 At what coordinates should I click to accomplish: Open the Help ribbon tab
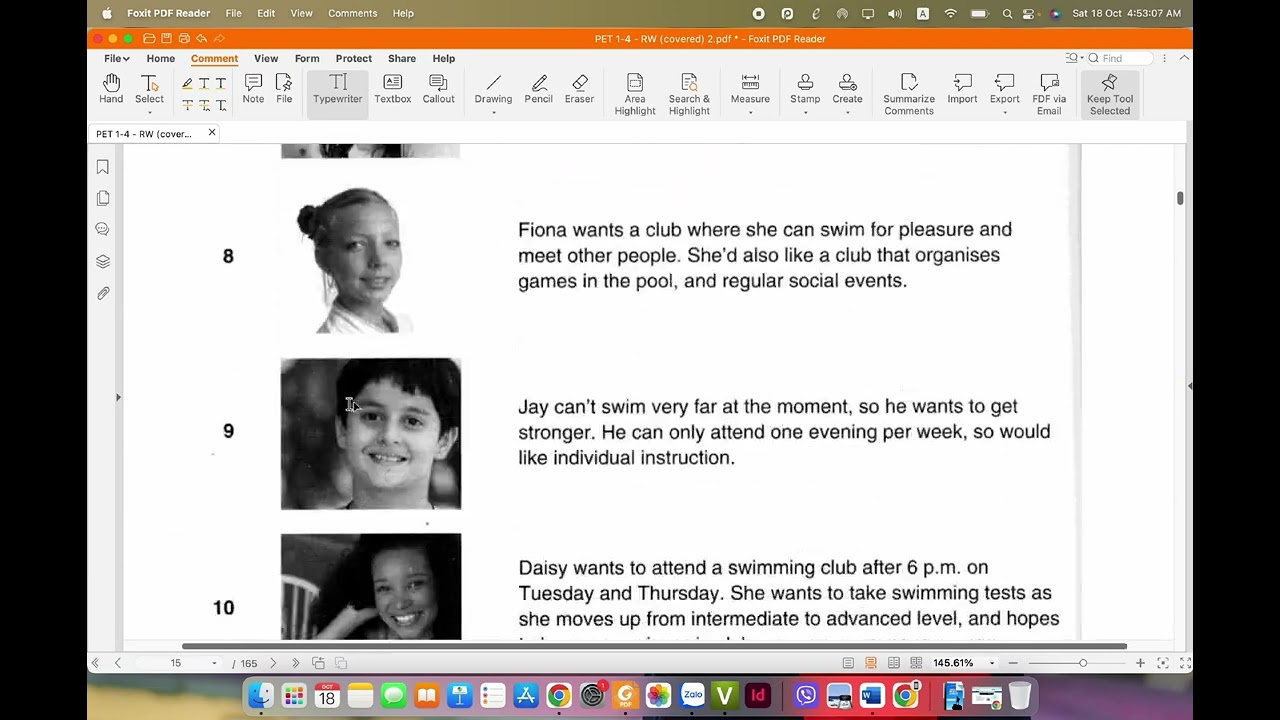click(443, 58)
